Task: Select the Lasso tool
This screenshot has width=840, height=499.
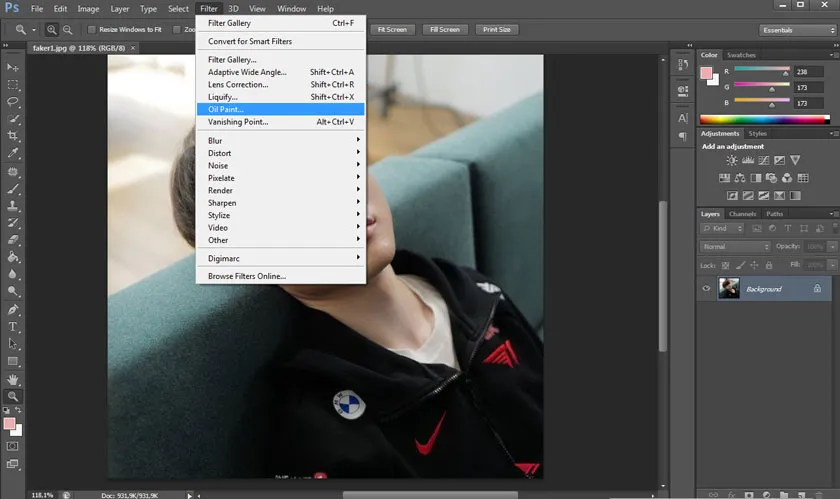Action: (13, 101)
